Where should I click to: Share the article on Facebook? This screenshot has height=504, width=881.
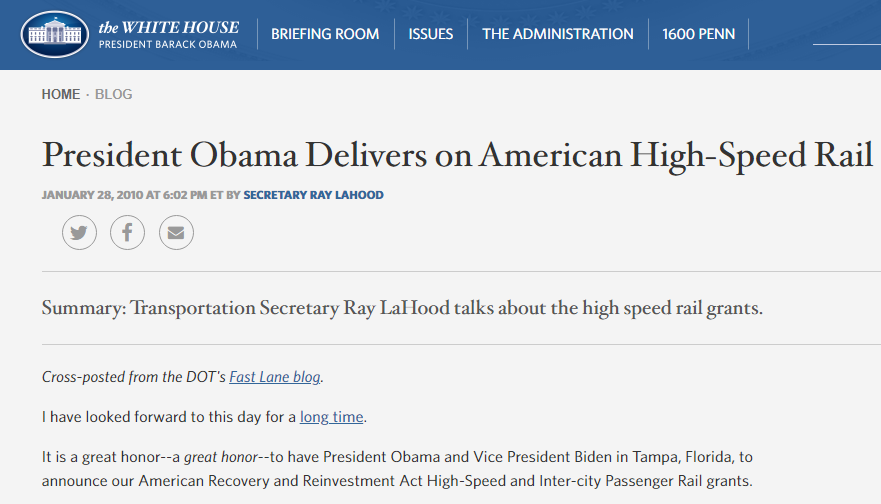(x=127, y=233)
